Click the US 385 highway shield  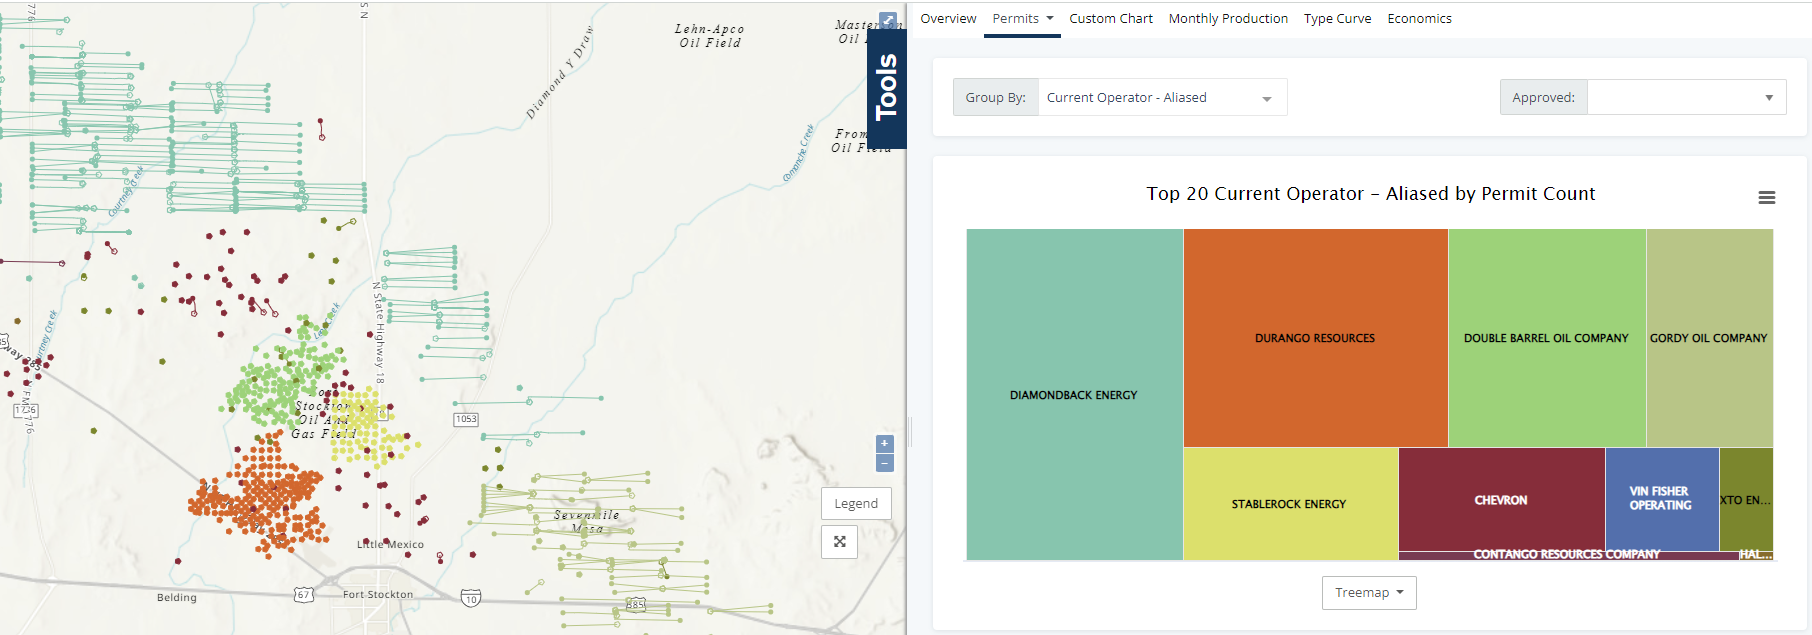point(636,604)
